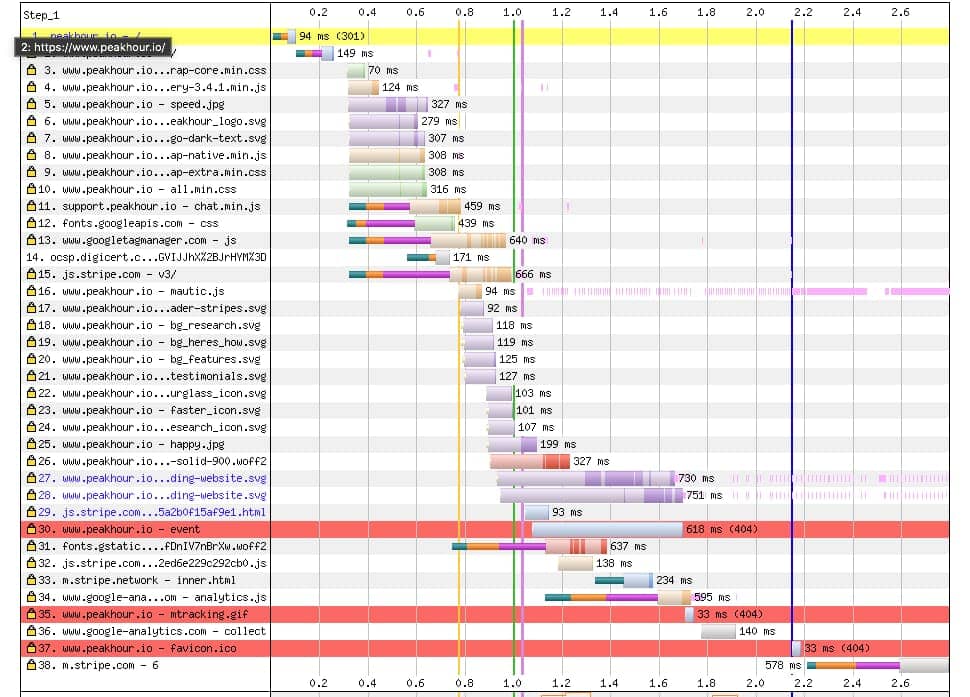Click the 94 ms (301) redirect timing
This screenshot has width=970, height=697.
[332, 36]
